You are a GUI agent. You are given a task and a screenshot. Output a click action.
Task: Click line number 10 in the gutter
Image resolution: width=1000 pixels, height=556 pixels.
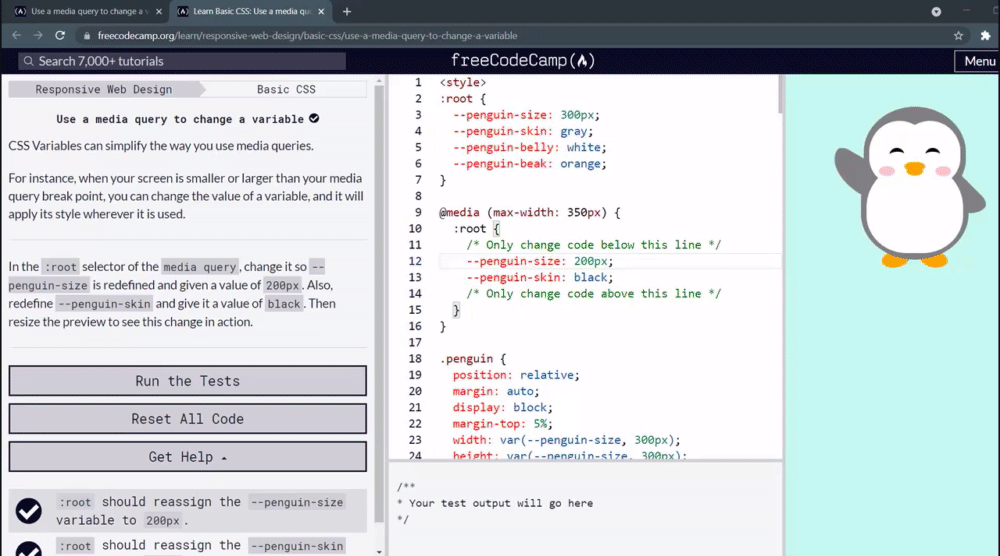(x=415, y=228)
